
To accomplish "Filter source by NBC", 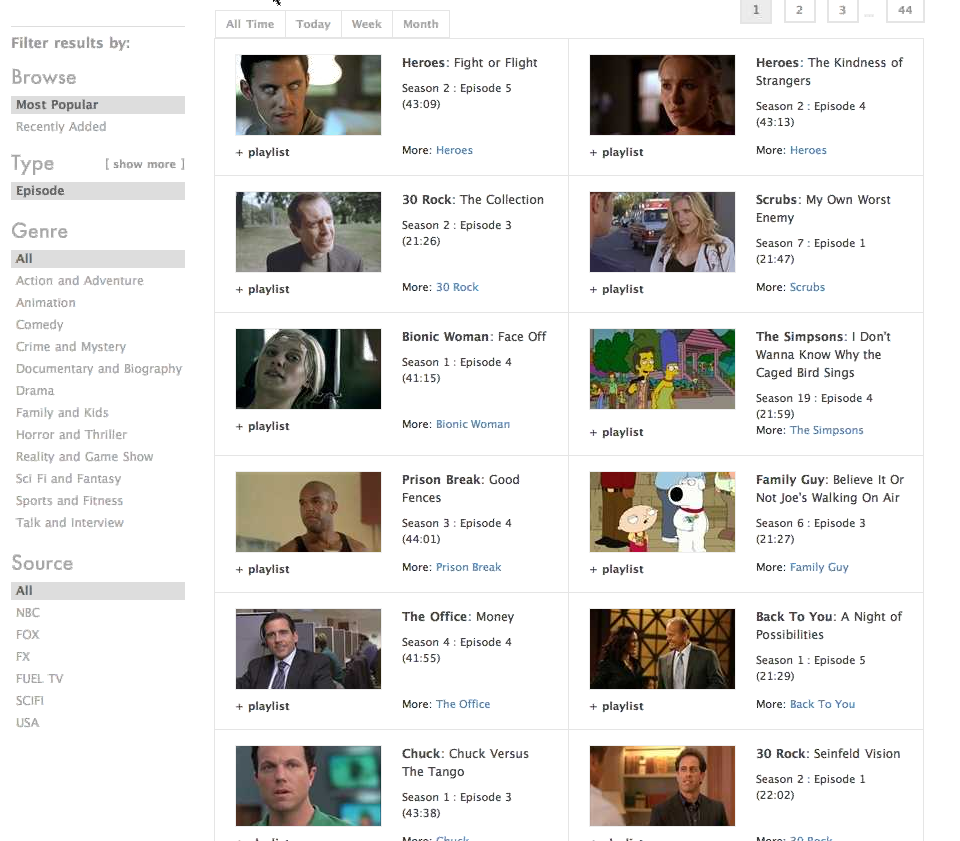I will 28,613.
